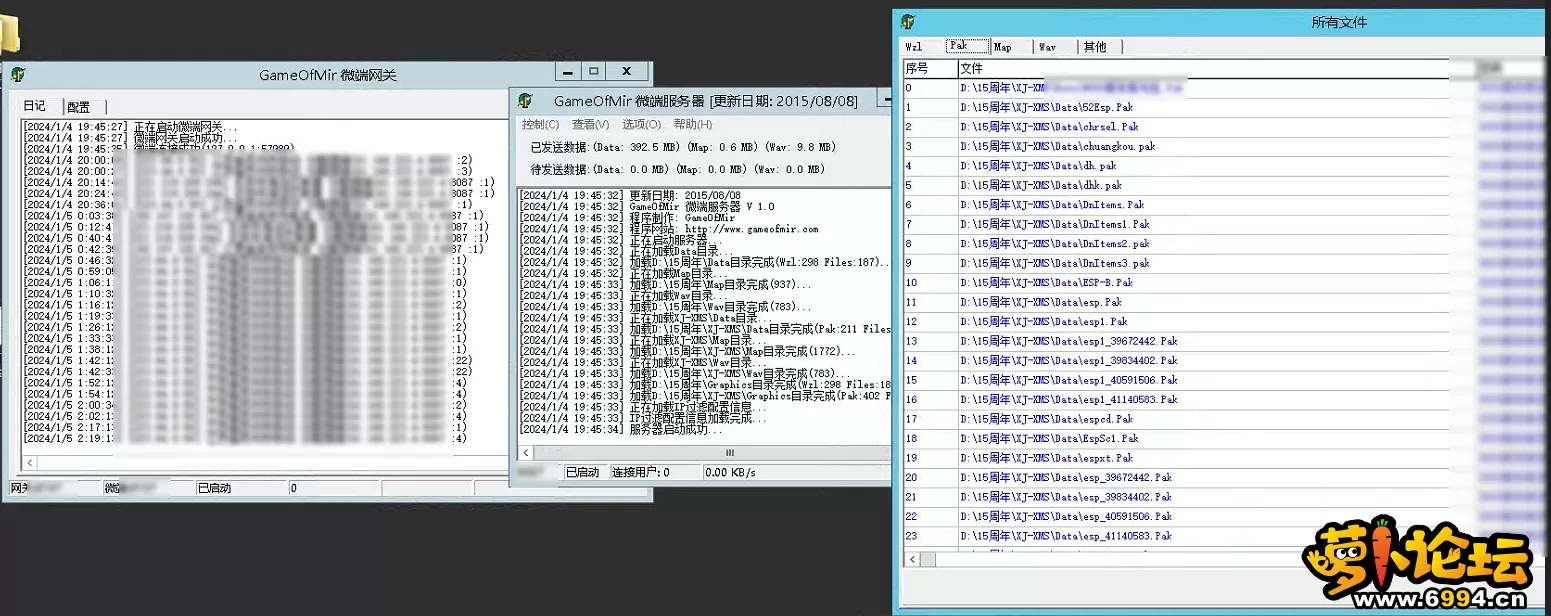Click the 微端服务器 window title bar icon

click(x=525, y=100)
